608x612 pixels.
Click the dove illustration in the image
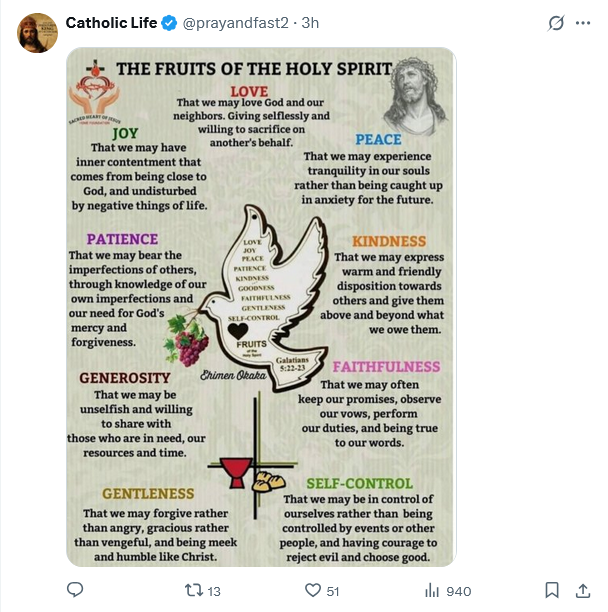(263, 290)
